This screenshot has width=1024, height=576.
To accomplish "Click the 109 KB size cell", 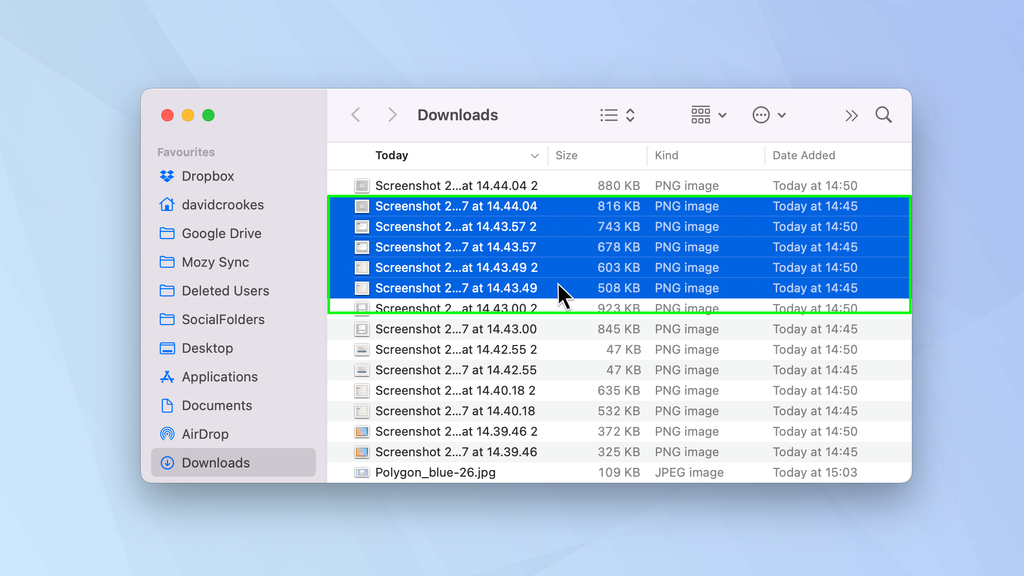I will (618, 472).
